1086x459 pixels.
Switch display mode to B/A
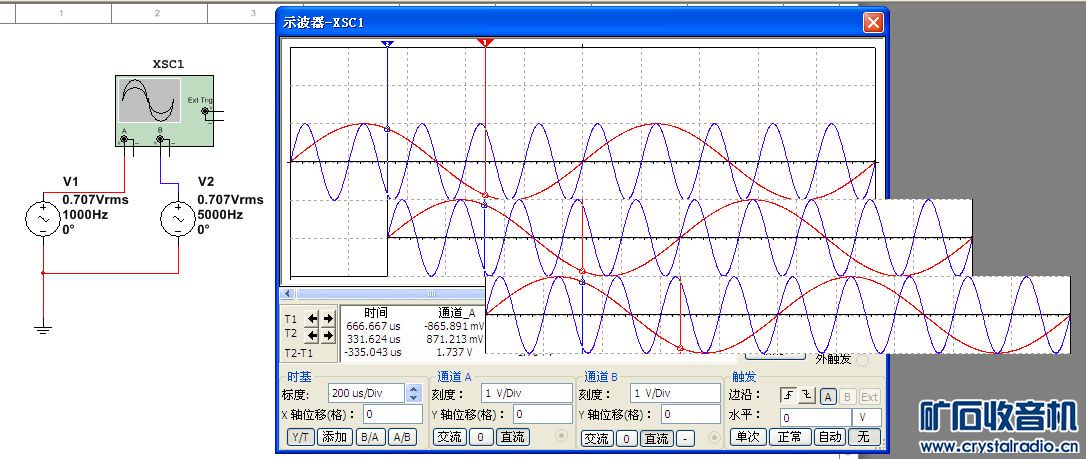[x=369, y=438]
